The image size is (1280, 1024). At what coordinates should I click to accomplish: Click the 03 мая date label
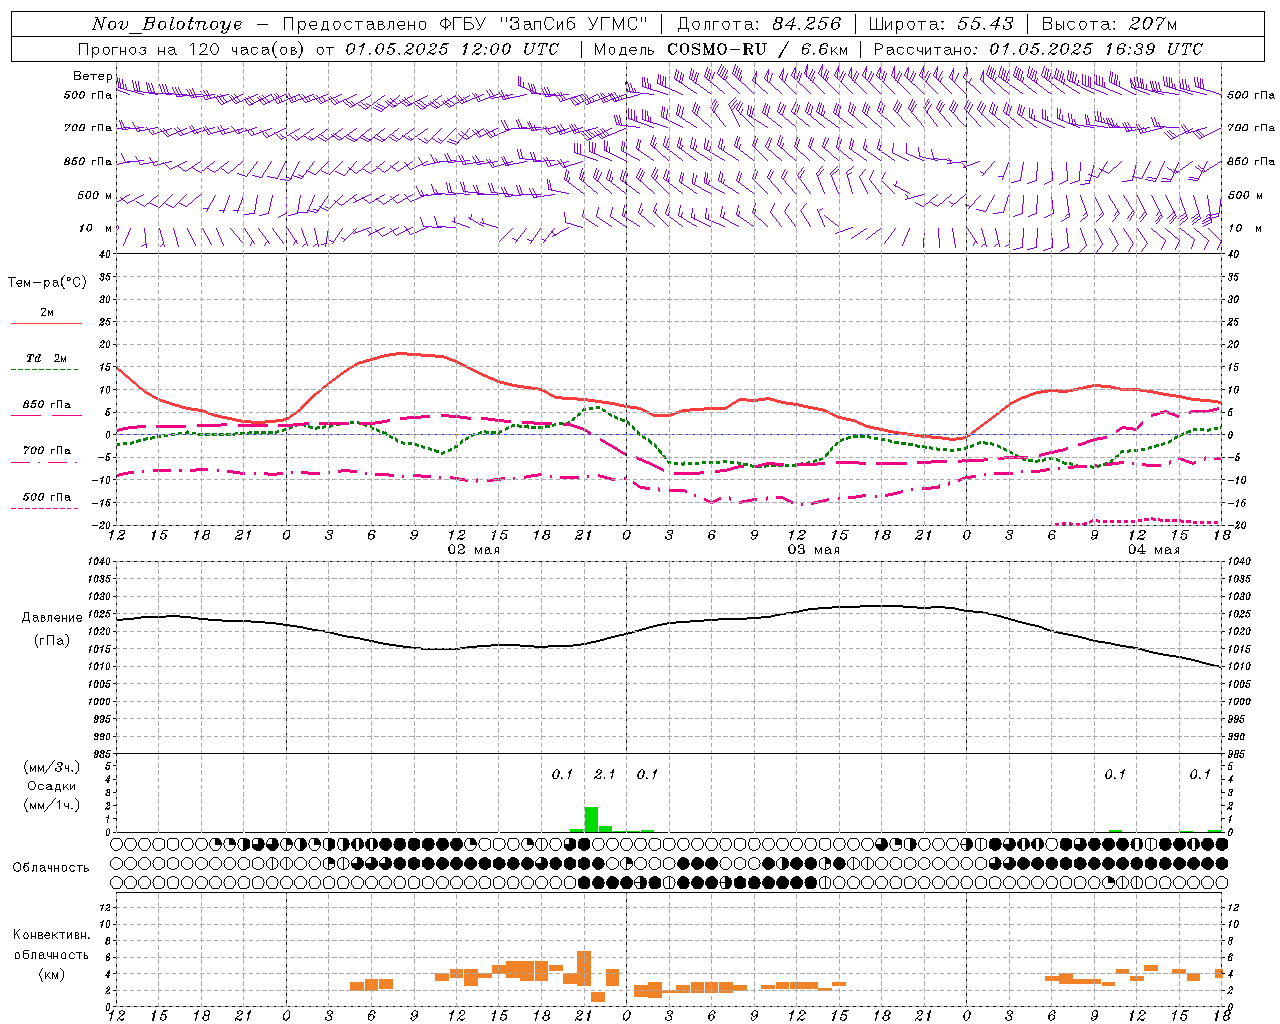coord(814,550)
